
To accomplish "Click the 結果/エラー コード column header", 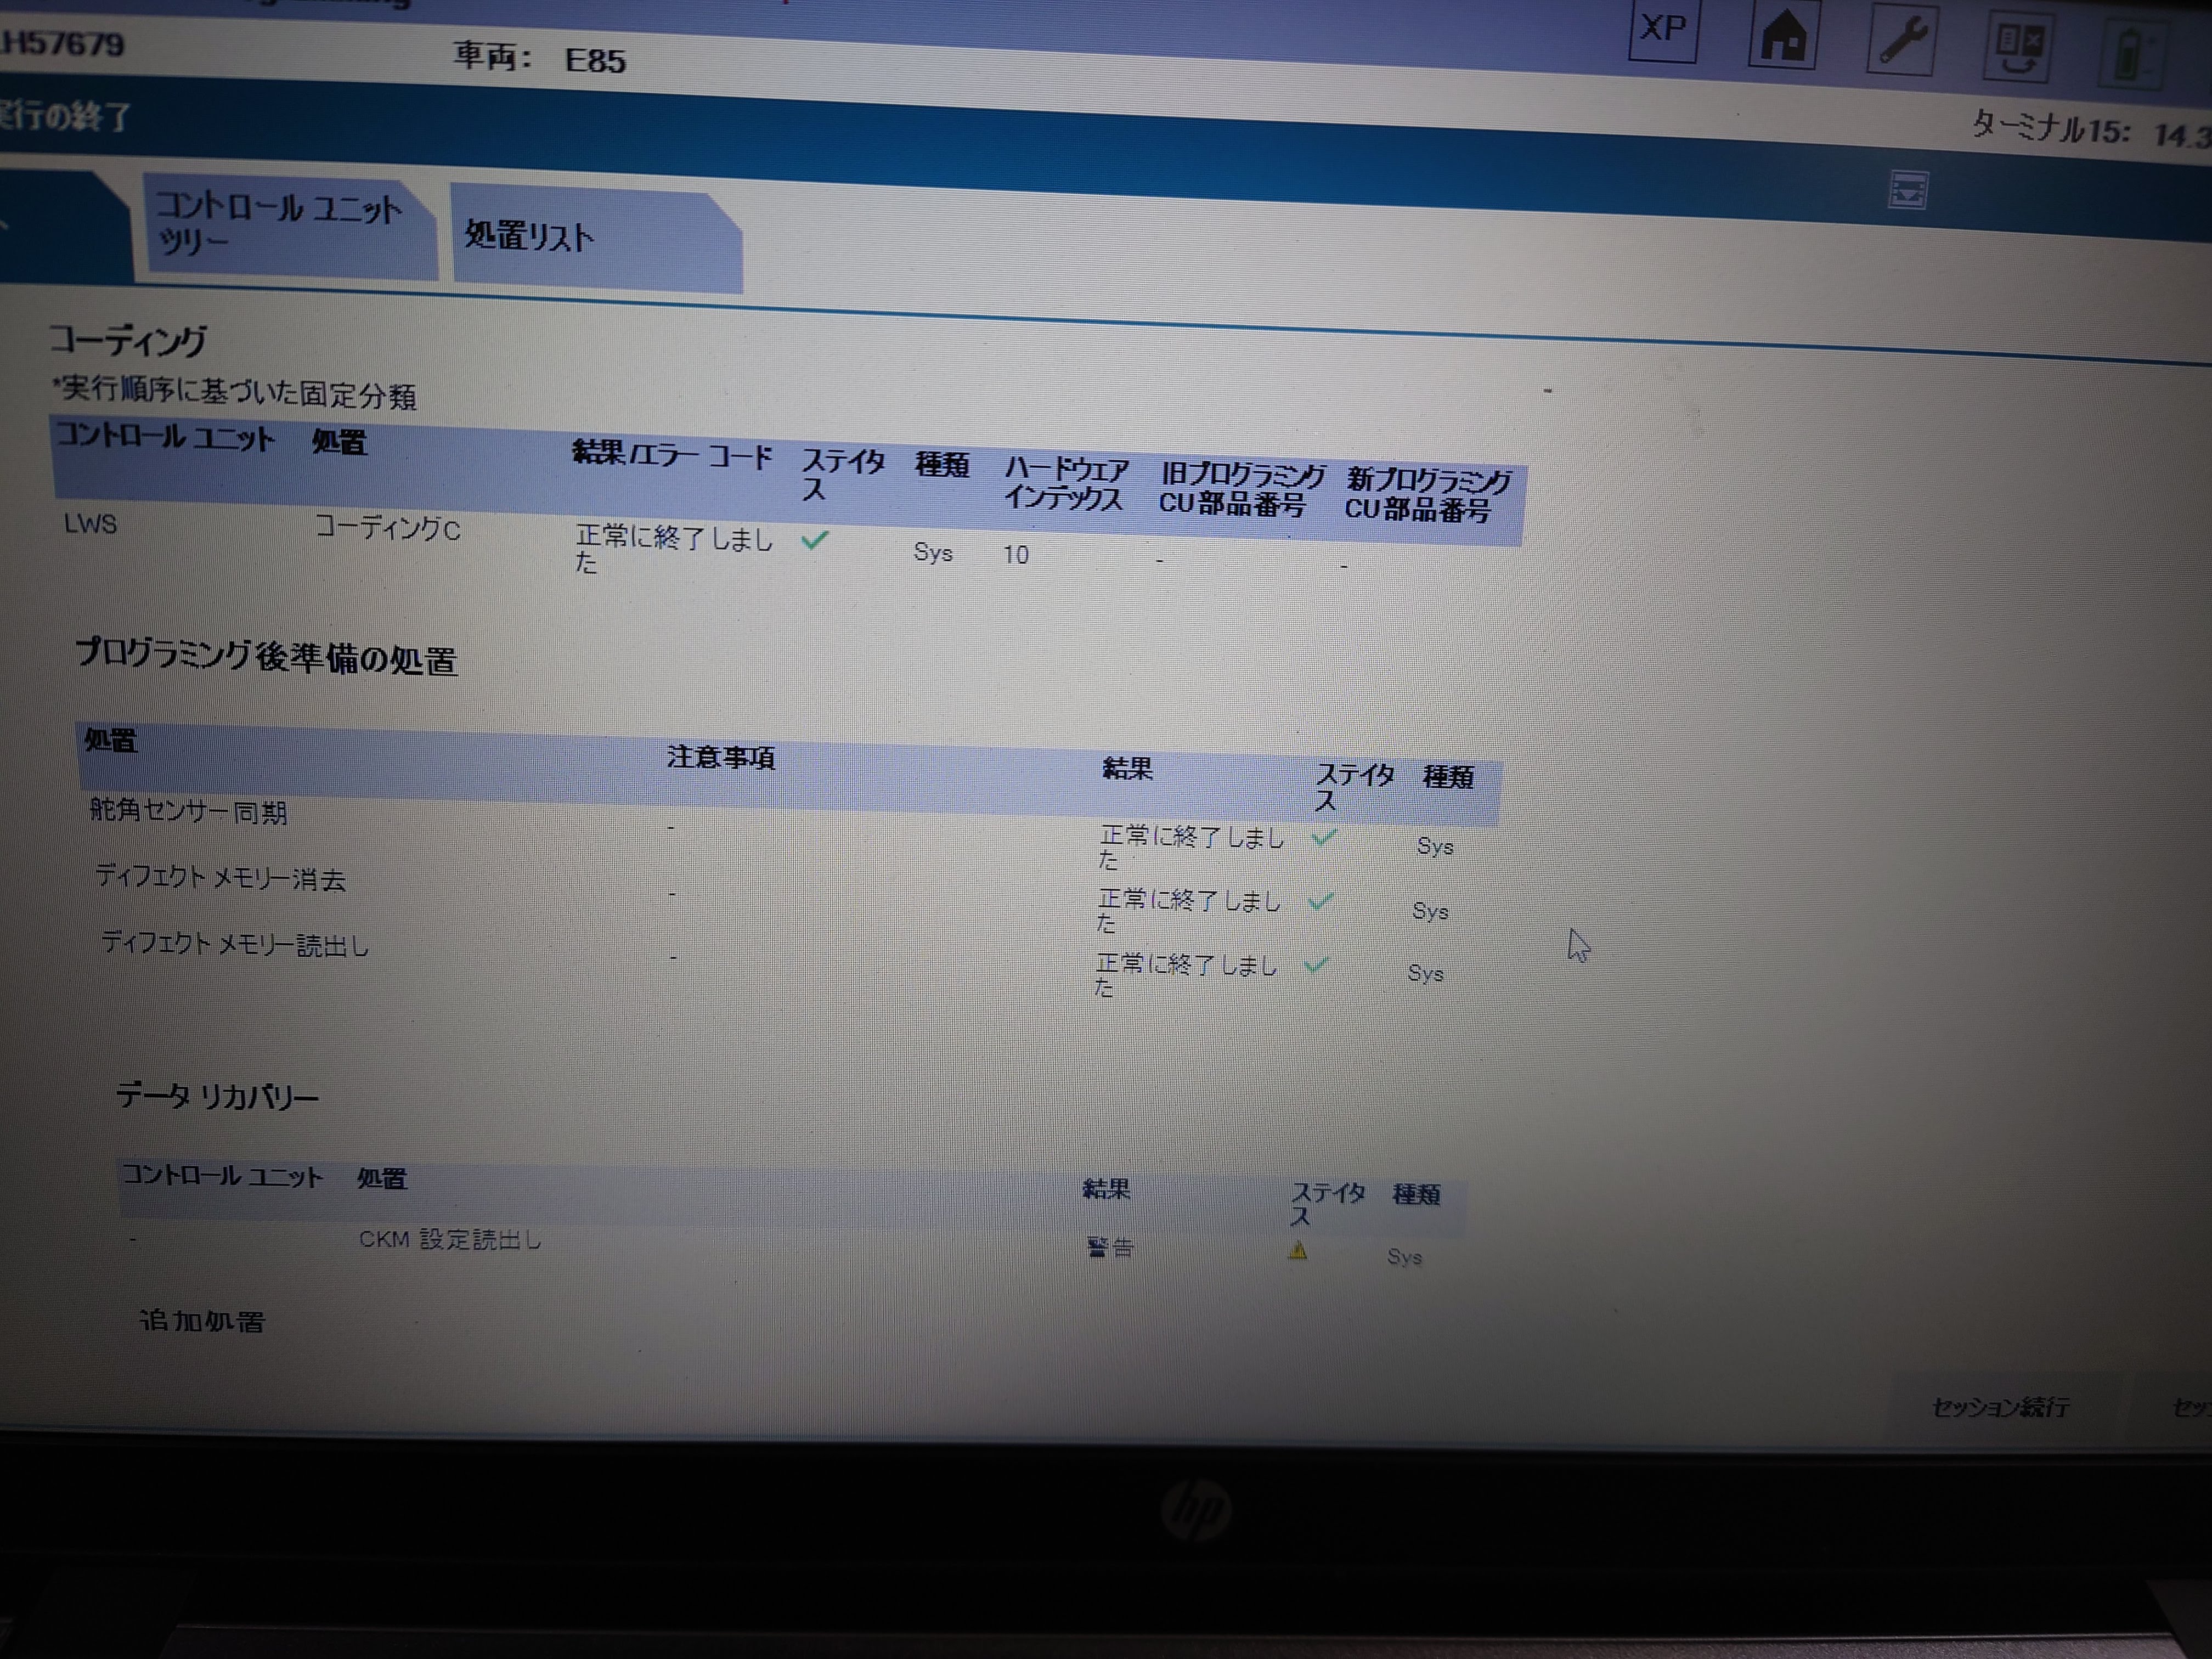I will 673,455.
